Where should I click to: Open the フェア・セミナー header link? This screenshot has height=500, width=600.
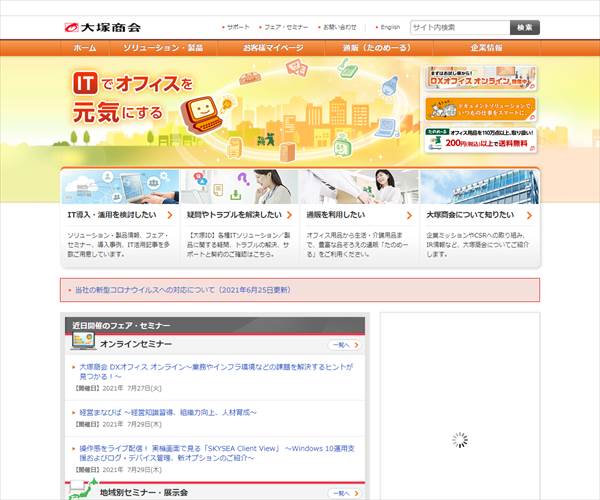coord(286,27)
